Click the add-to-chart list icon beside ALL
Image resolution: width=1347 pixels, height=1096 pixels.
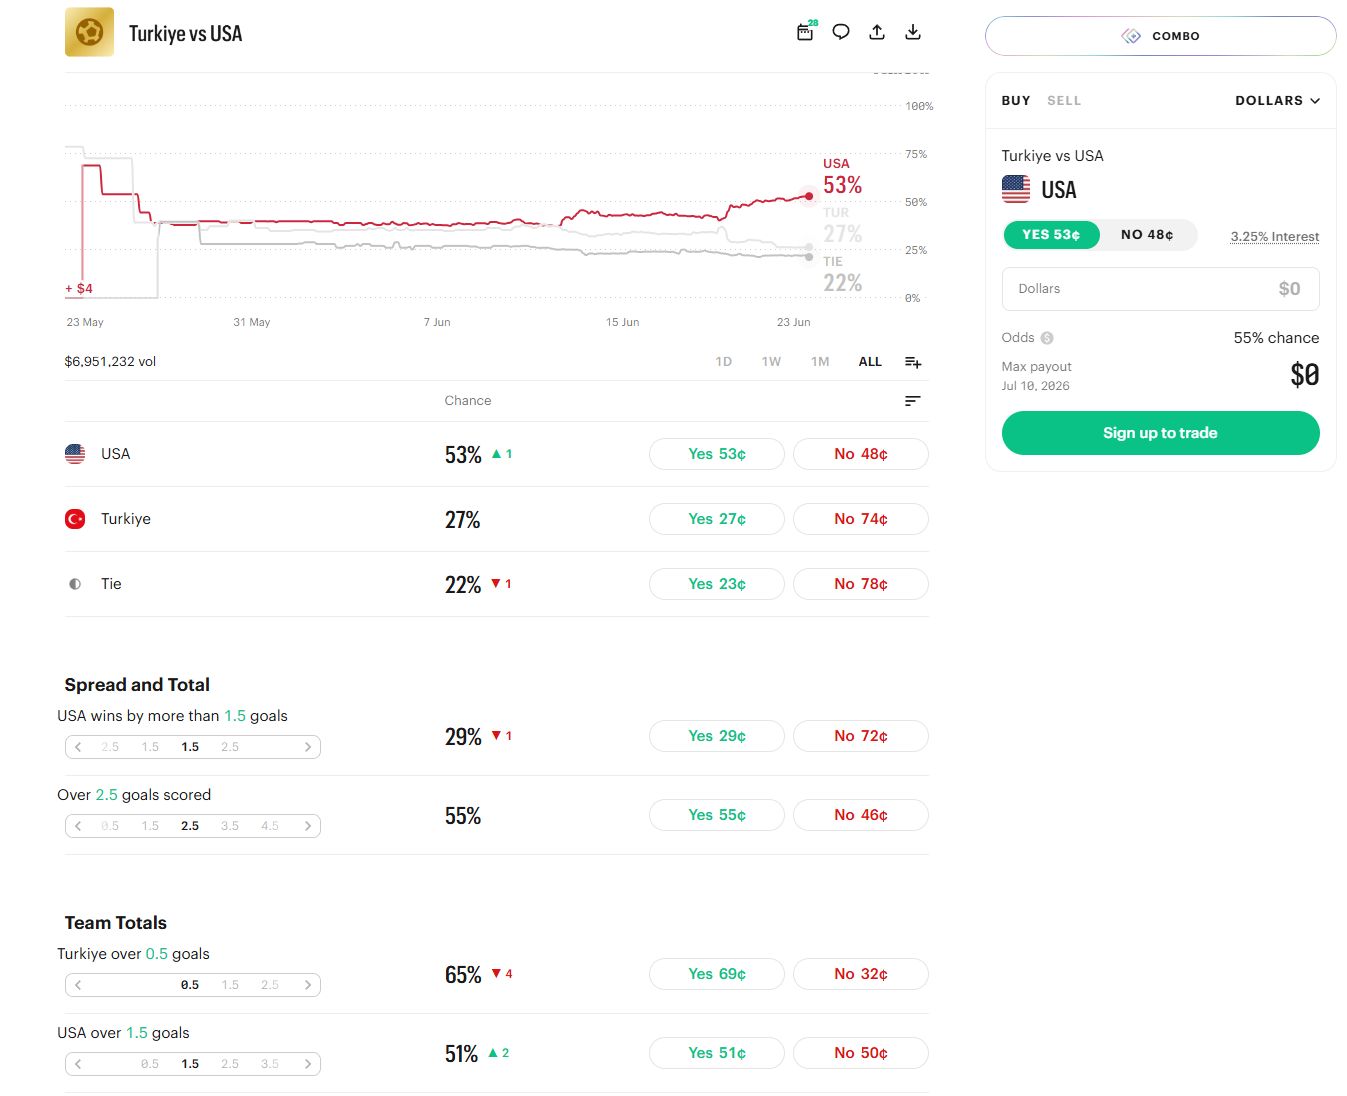click(913, 362)
